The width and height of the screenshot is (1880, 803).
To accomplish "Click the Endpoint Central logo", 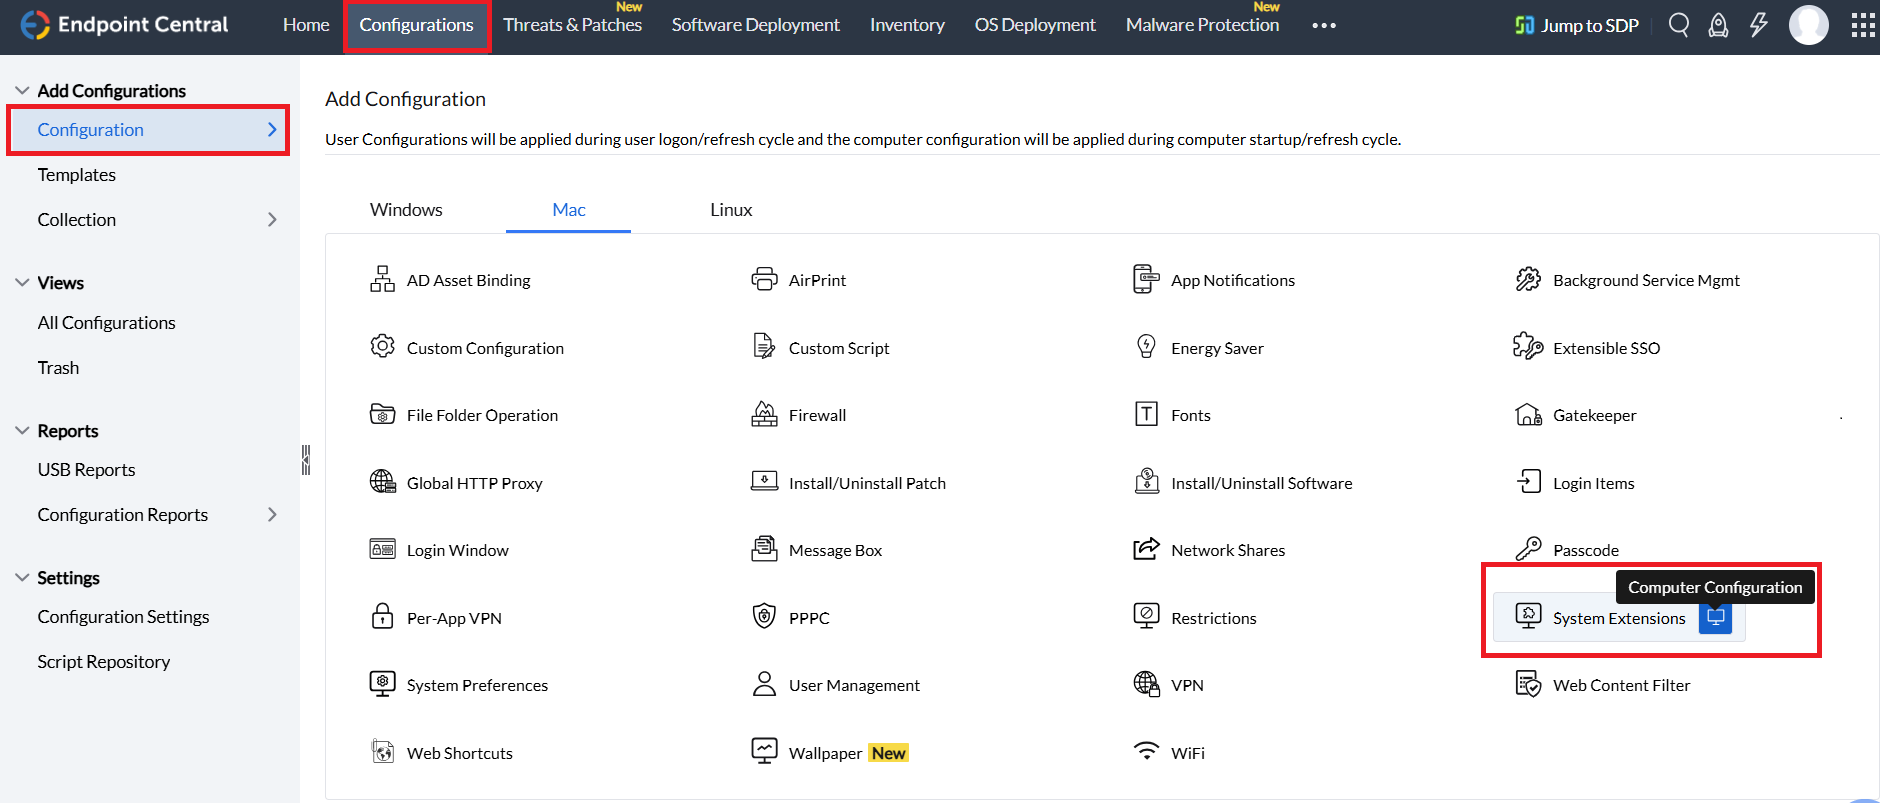I will pyautogui.click(x=124, y=25).
